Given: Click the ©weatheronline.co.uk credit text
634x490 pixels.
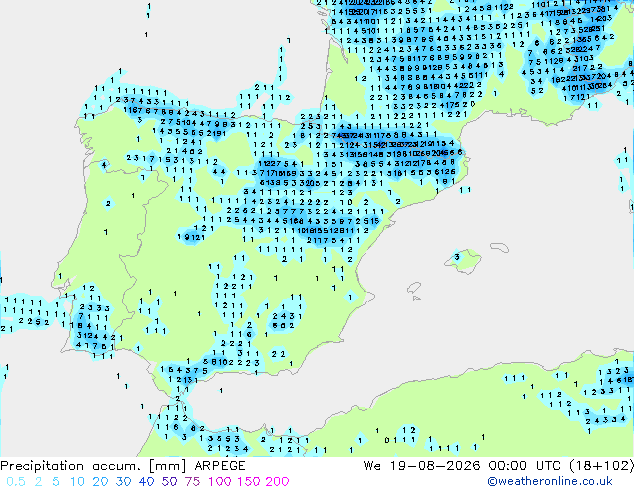Looking at the screenshot, I should 550,482.
